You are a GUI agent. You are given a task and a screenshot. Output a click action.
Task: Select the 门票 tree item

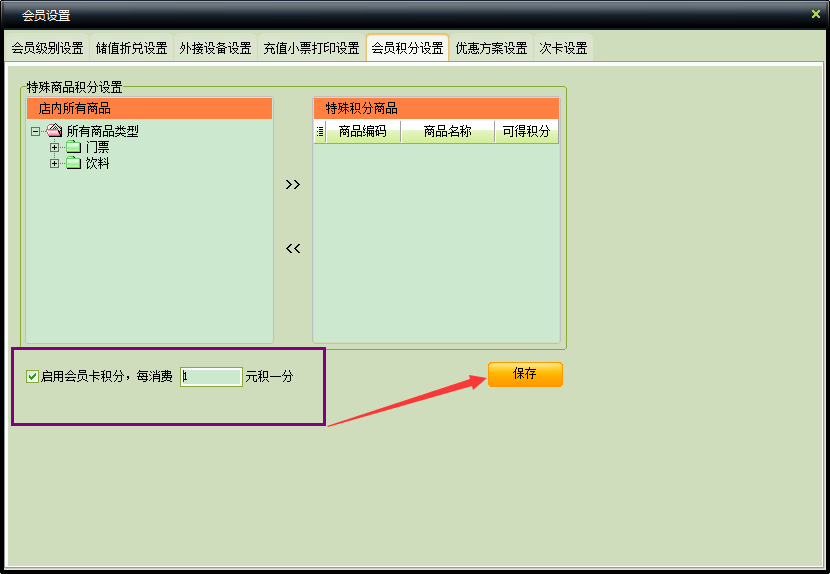pos(97,147)
